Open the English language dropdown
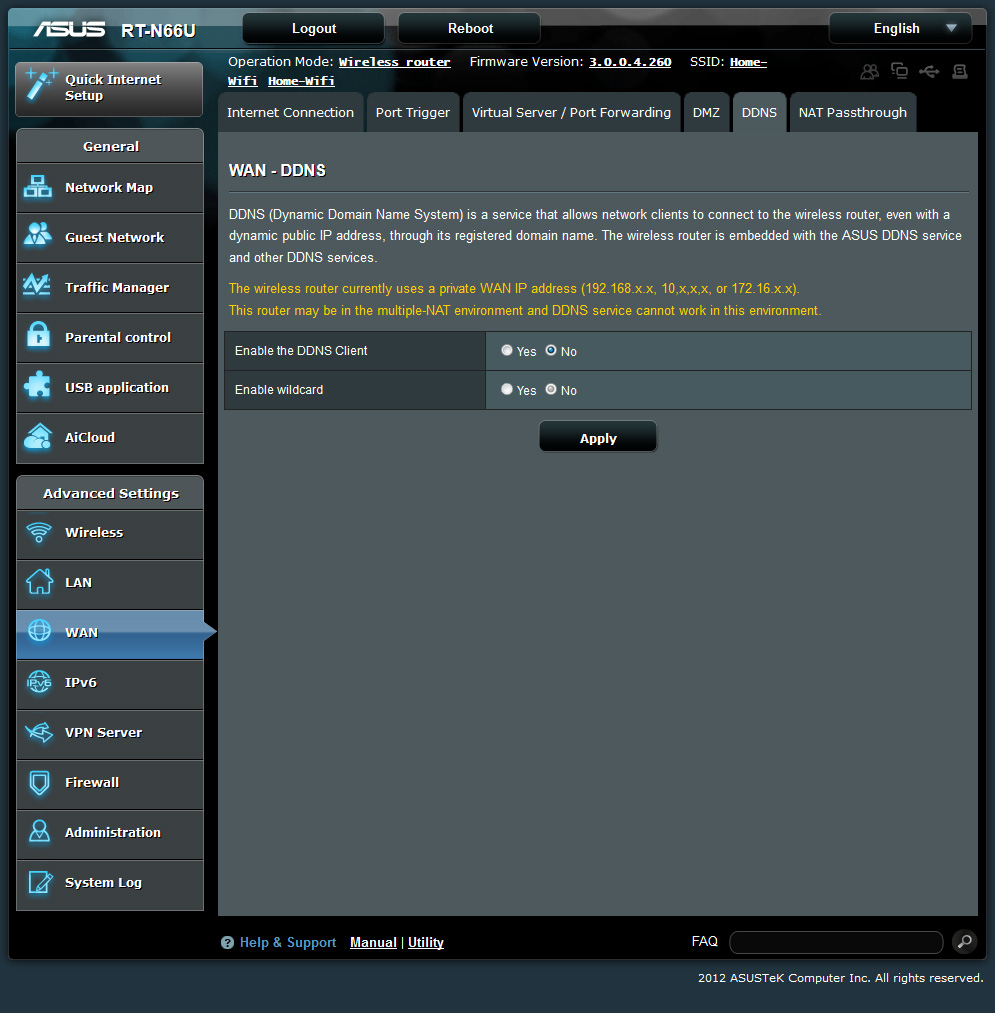 coord(900,28)
